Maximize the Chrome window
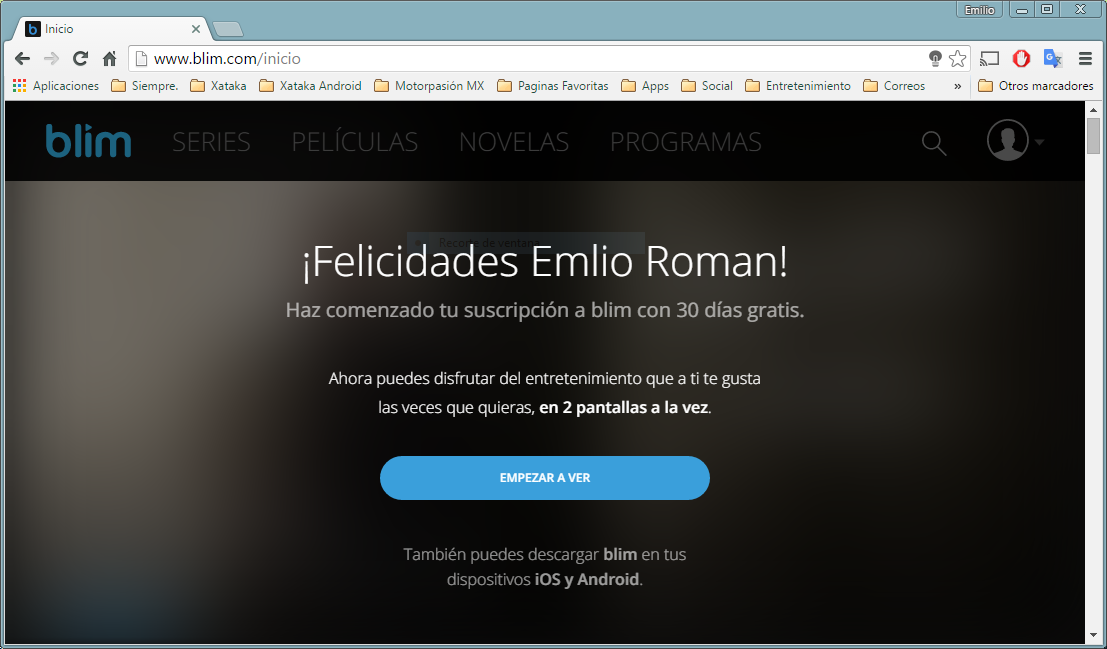This screenshot has height=649, width=1107. tap(1047, 10)
